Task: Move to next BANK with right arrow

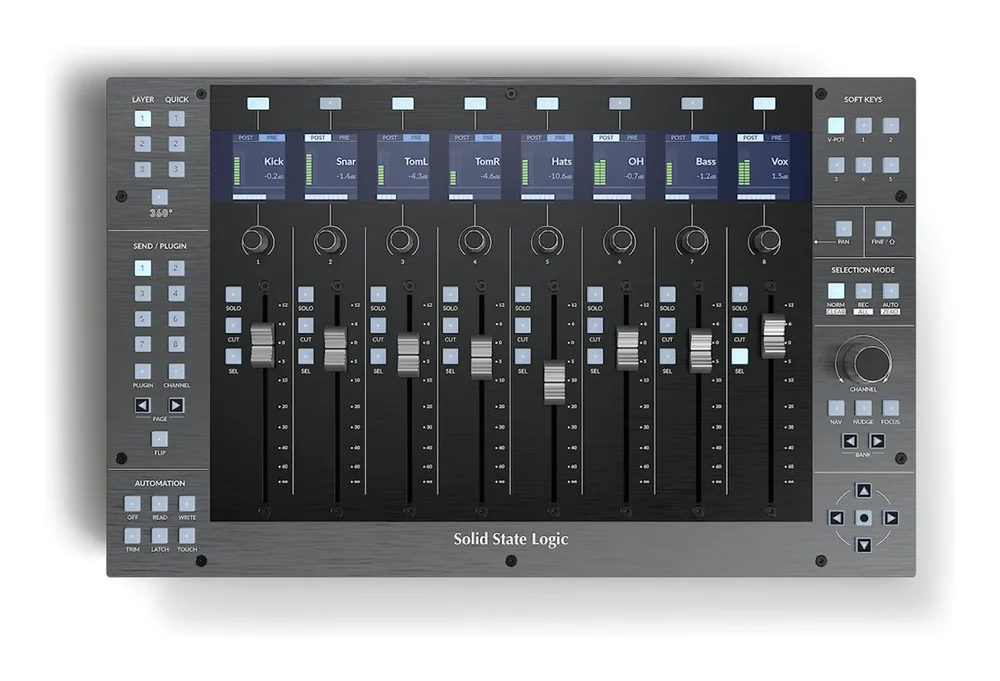Action: click(878, 441)
